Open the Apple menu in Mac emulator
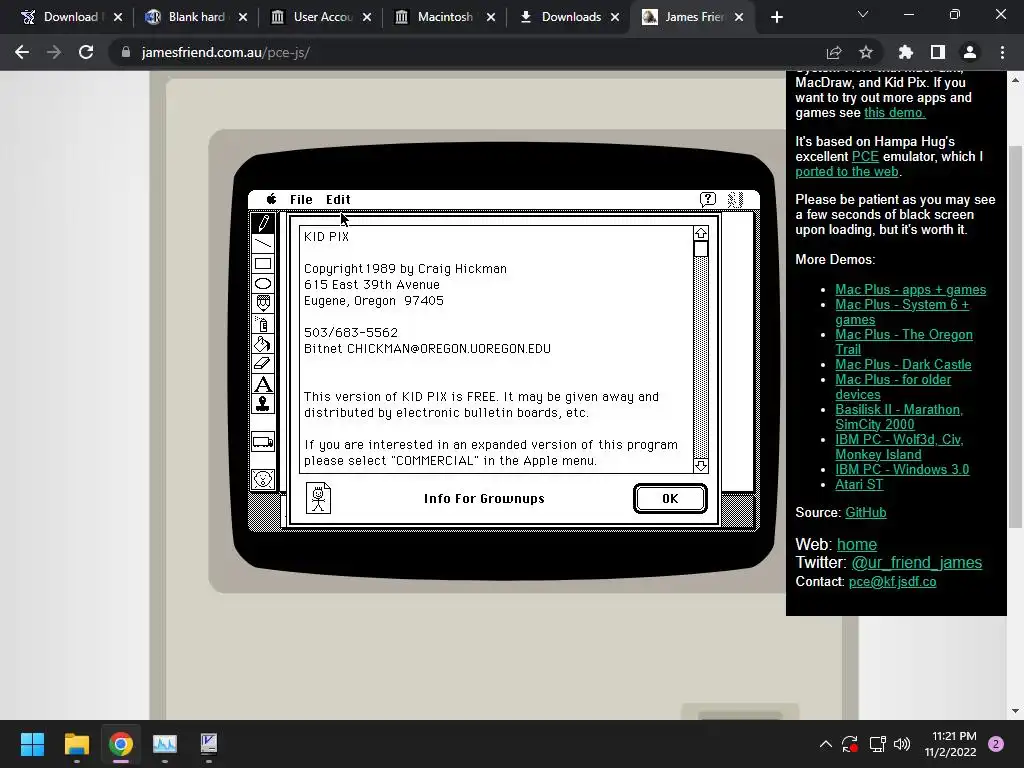 coord(271,199)
